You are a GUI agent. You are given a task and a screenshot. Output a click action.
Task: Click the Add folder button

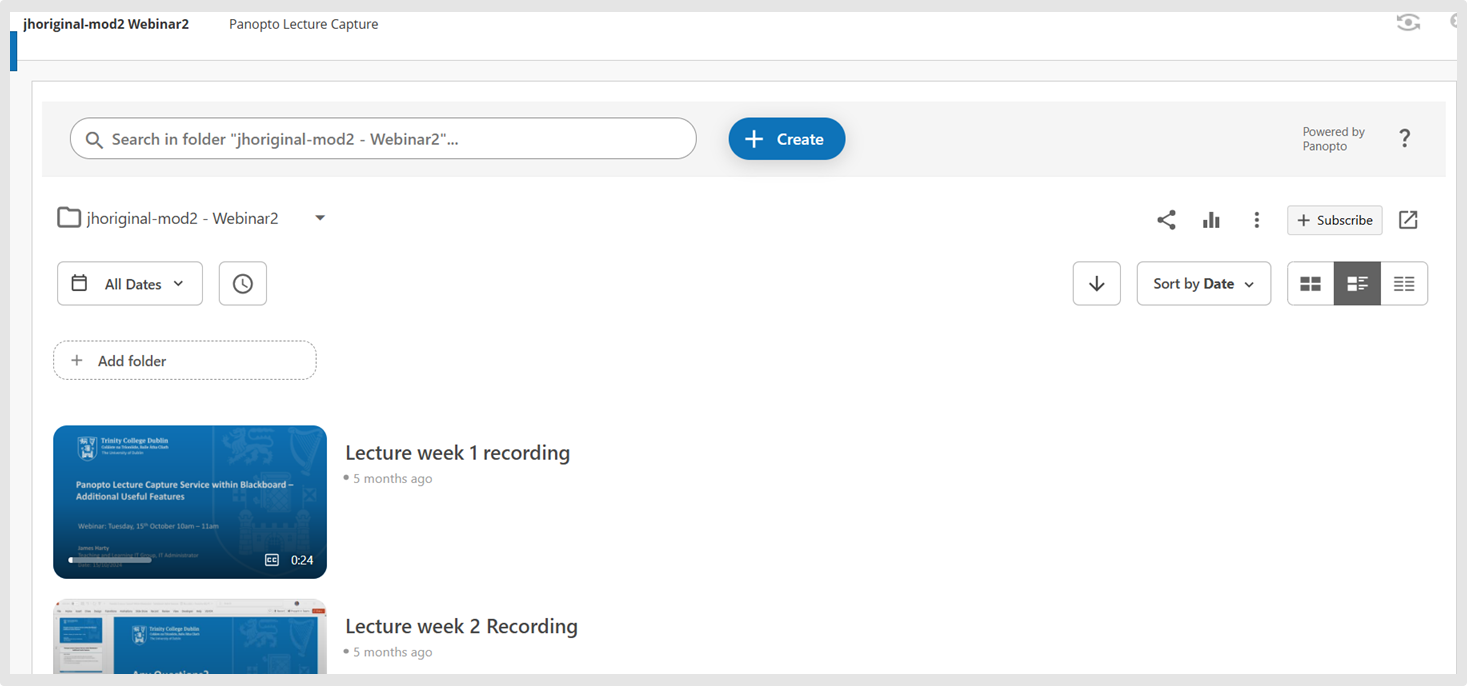185,361
